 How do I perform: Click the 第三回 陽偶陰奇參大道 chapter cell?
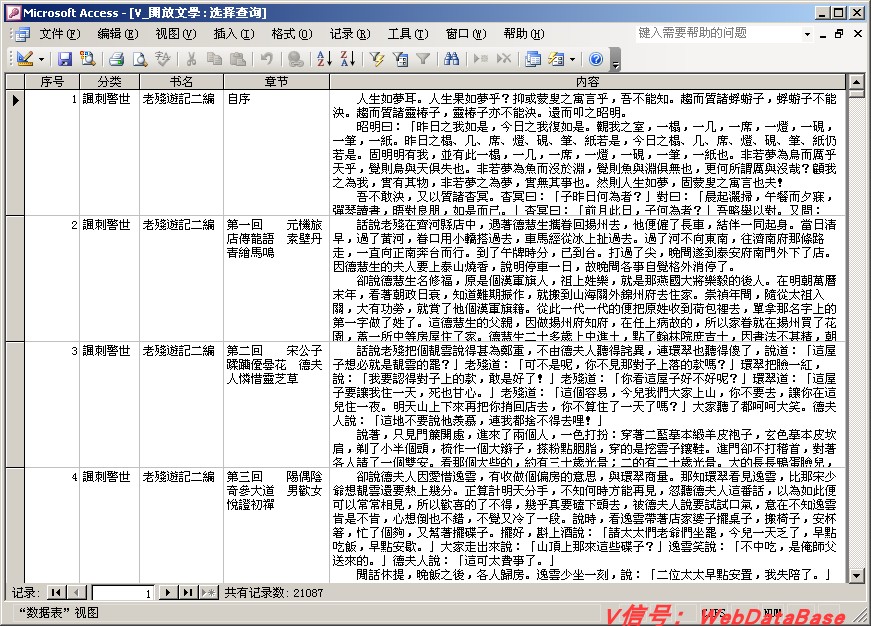click(277, 525)
